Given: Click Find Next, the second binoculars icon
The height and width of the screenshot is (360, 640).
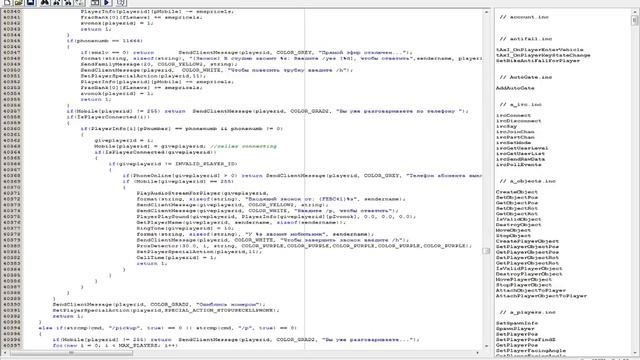Looking at the screenshot, I should click(56, 2).
